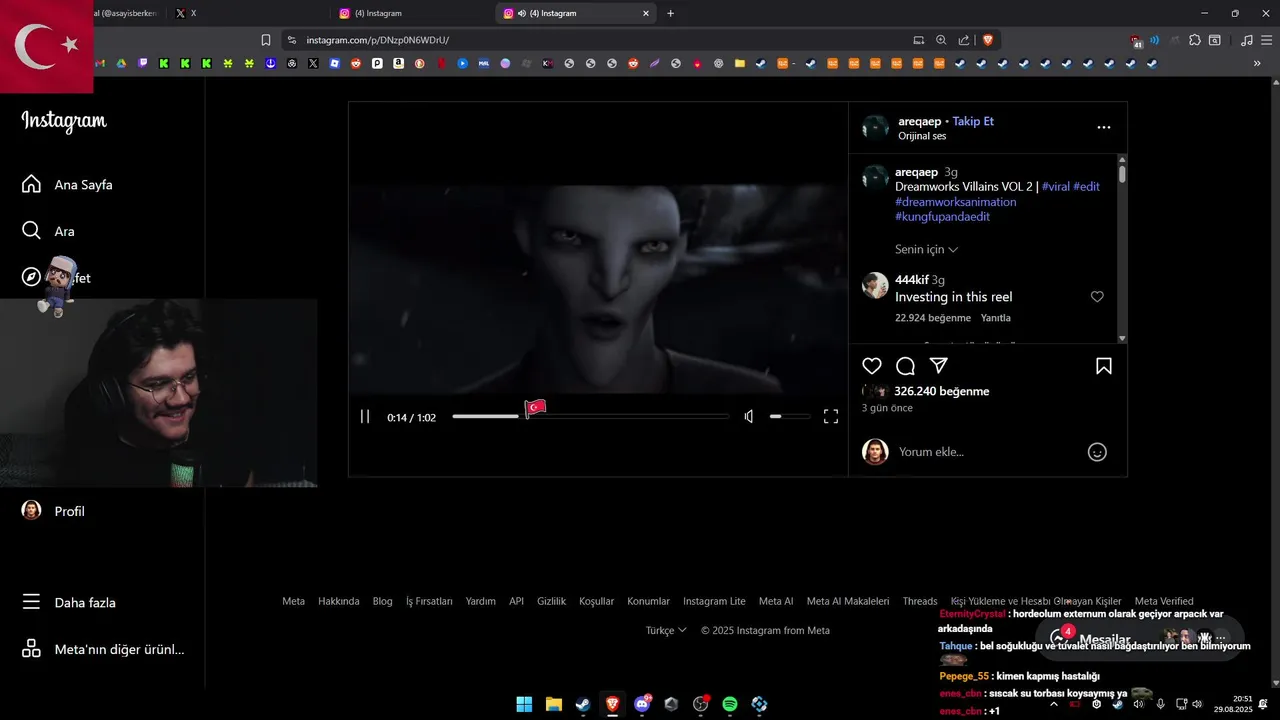Open the Instagram Lite footer link

click(x=714, y=601)
